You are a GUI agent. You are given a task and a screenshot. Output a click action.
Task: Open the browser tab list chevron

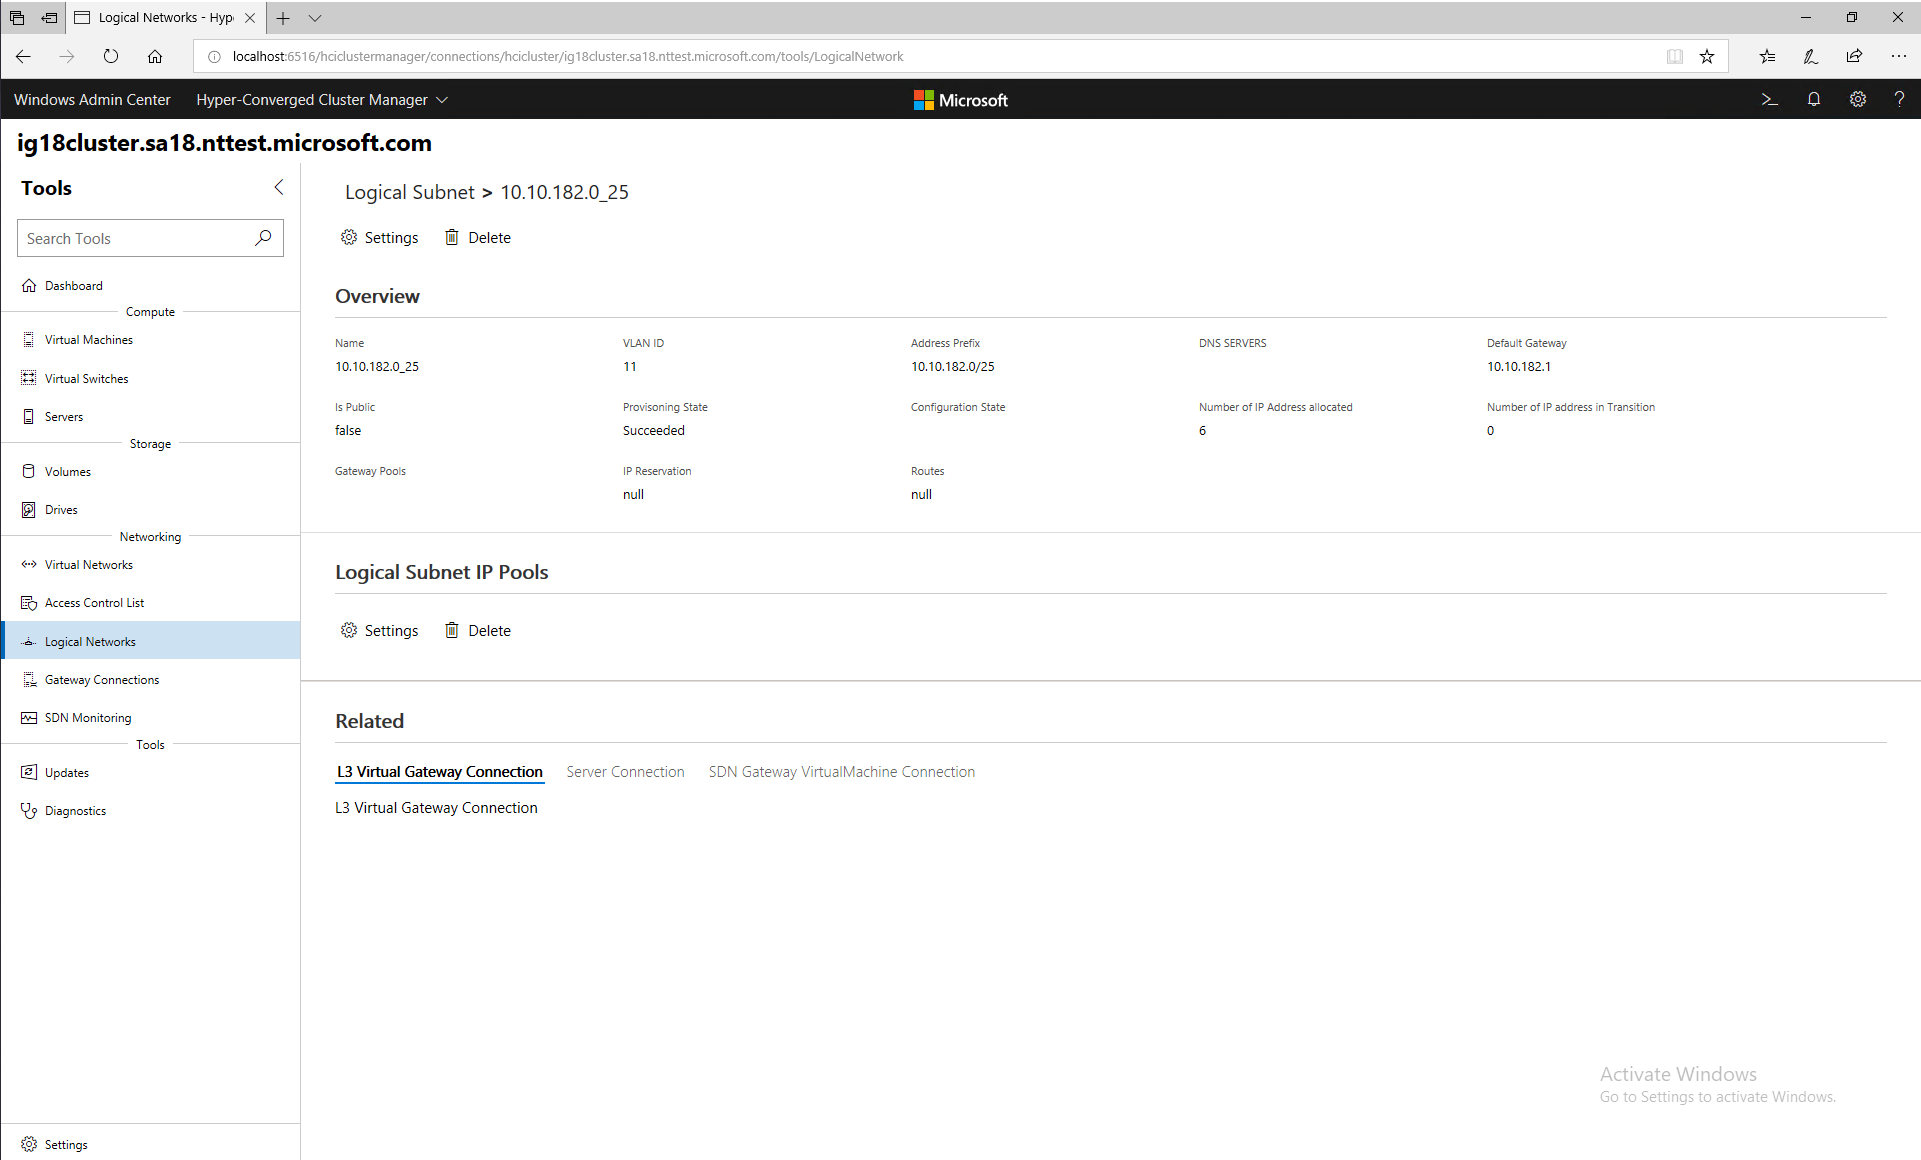[315, 18]
